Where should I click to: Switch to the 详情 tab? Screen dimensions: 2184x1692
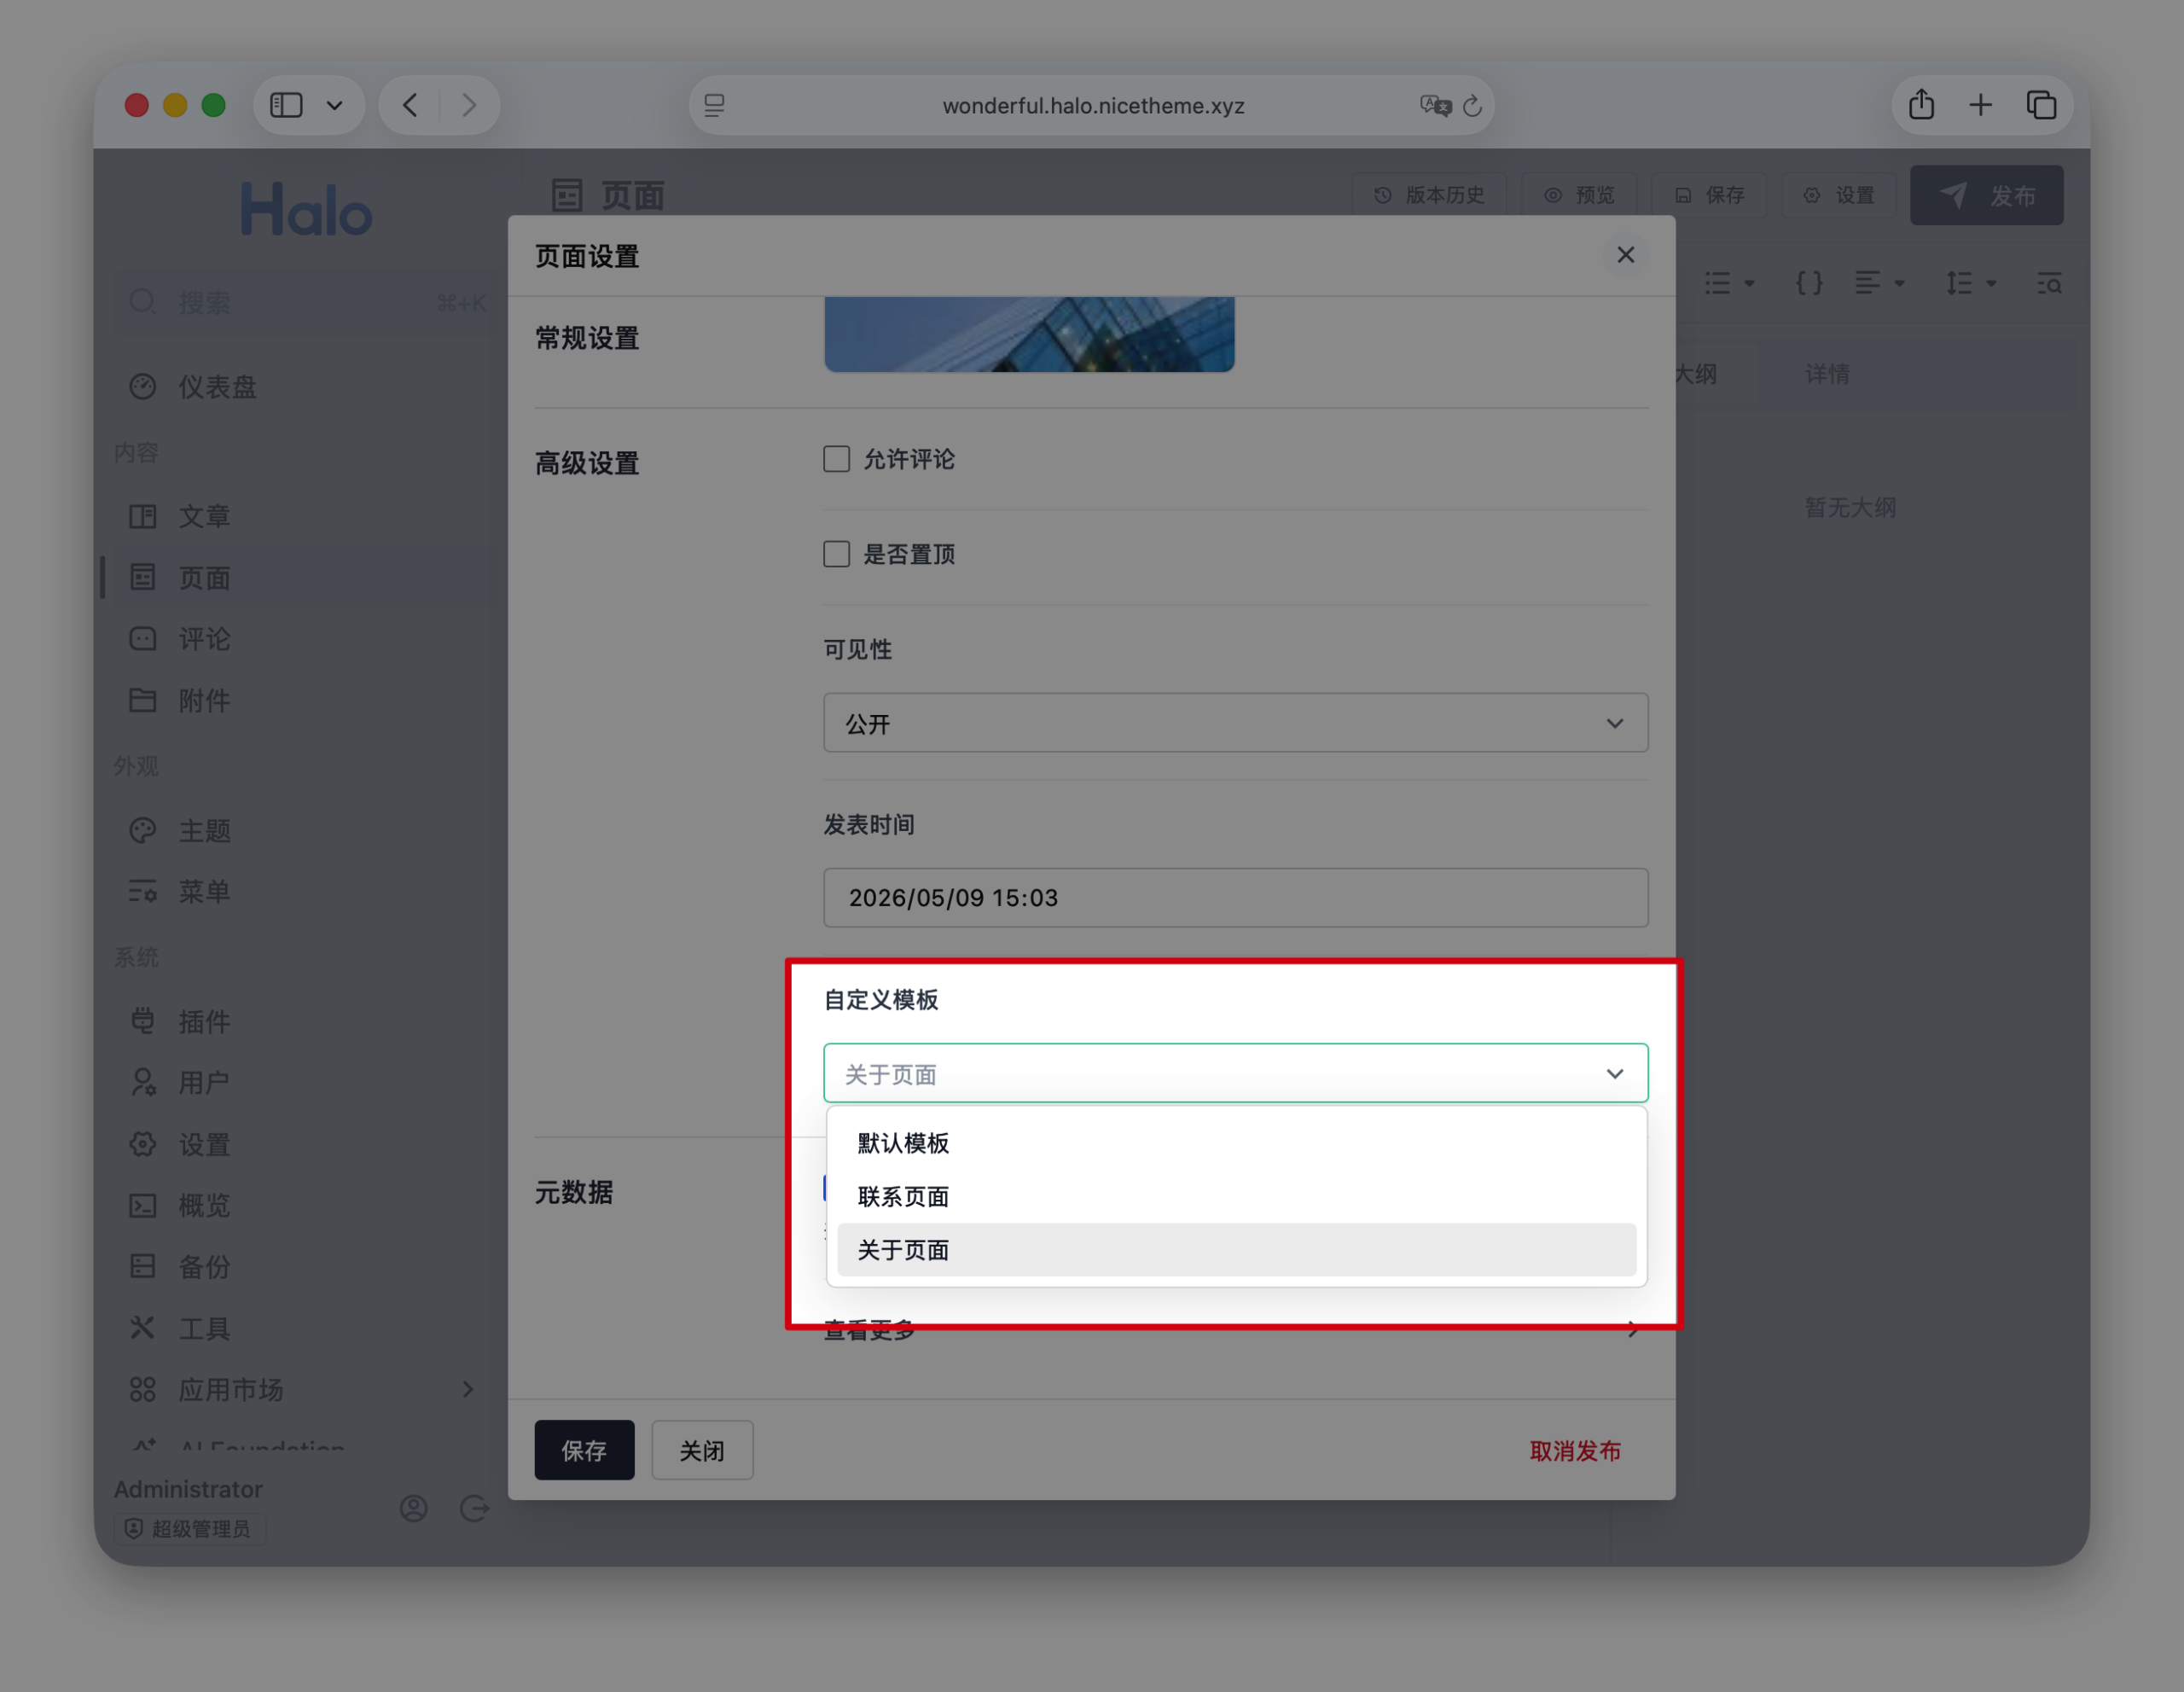click(1827, 374)
